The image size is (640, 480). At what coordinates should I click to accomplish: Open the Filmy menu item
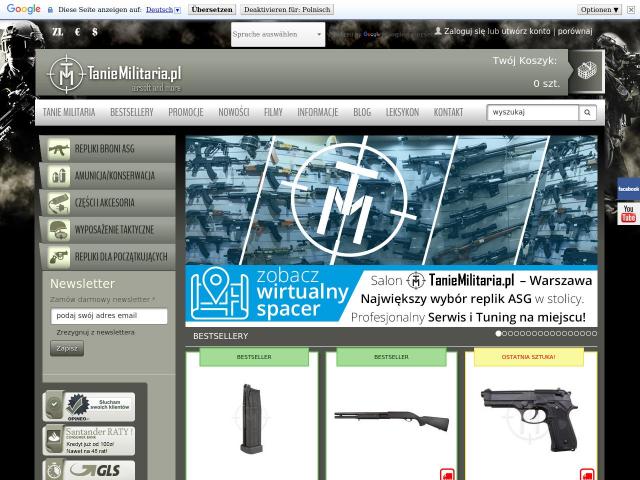pos(273,112)
